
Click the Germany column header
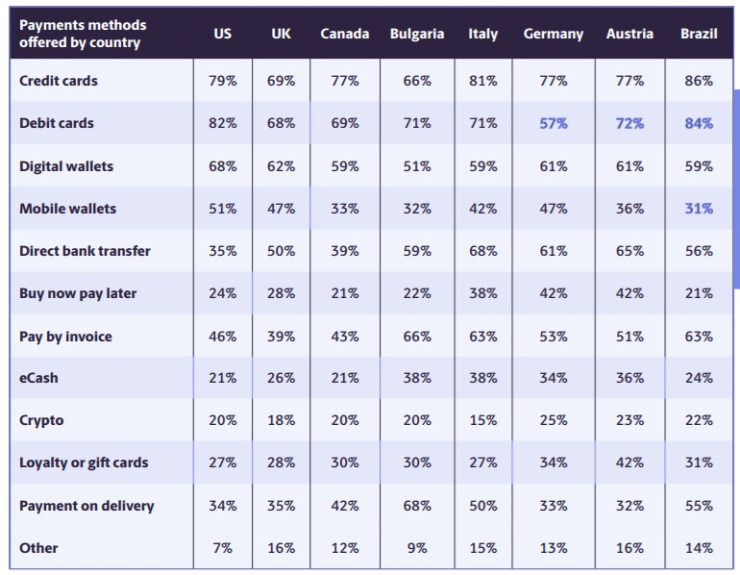(x=553, y=33)
